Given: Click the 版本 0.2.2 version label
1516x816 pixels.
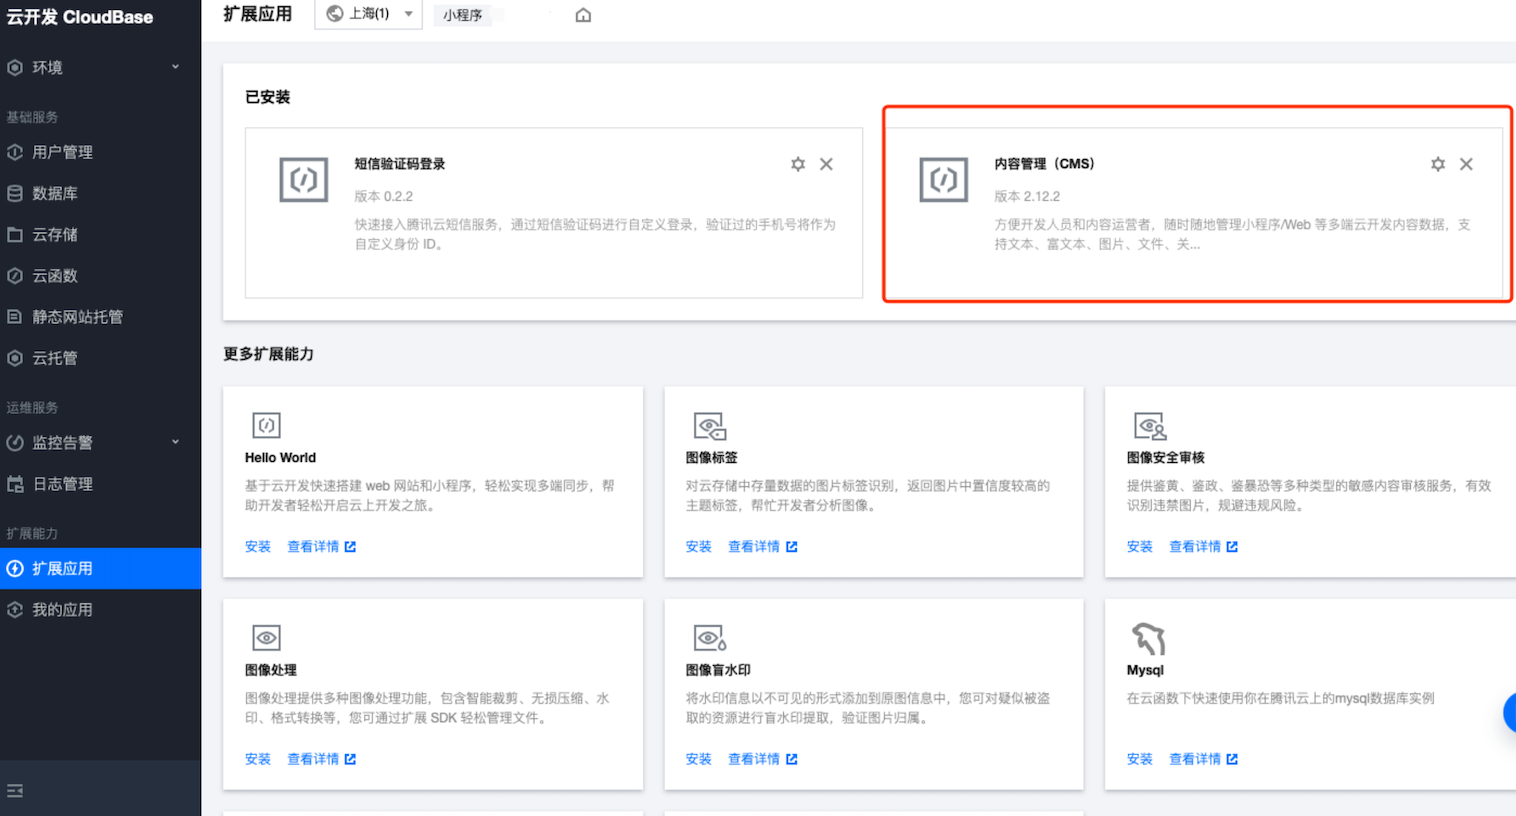Looking at the screenshot, I should click(384, 197).
